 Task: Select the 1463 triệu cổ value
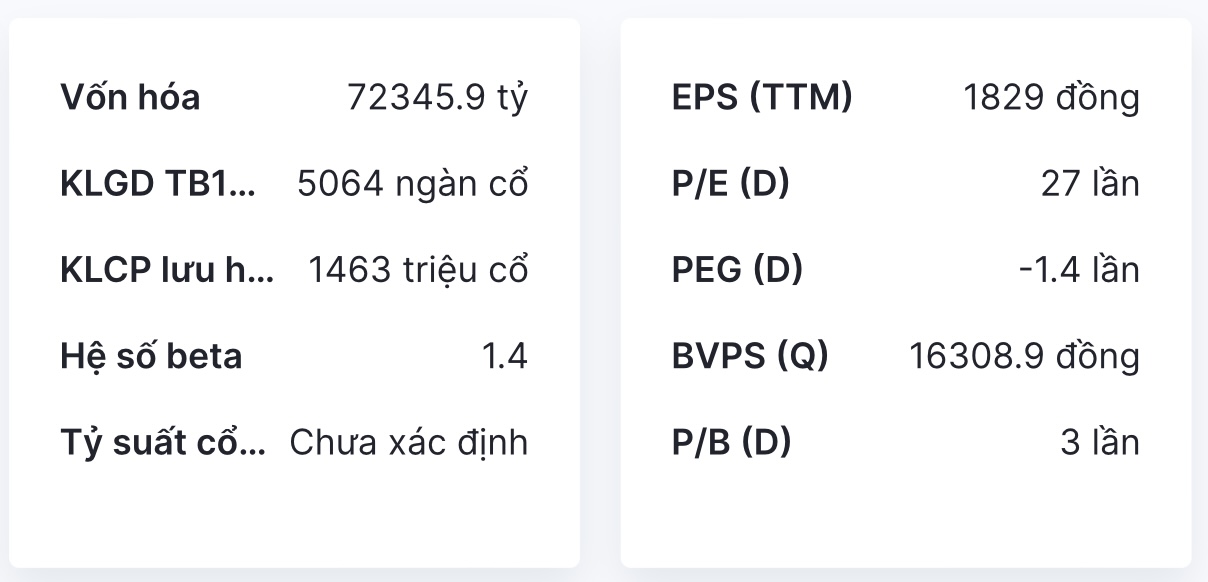coord(418,270)
